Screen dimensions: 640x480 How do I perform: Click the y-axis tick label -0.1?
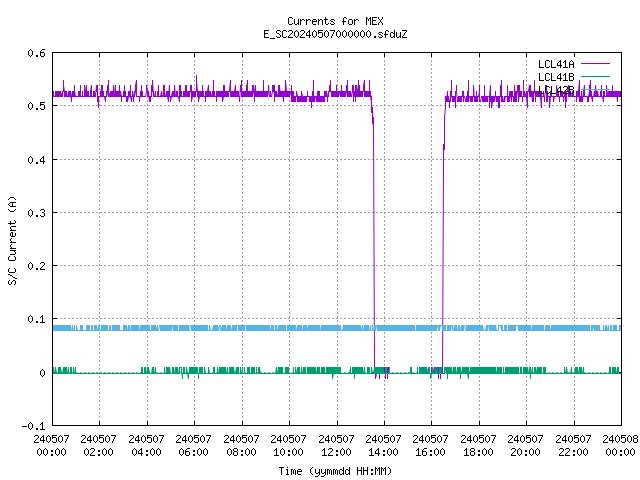click(33, 426)
